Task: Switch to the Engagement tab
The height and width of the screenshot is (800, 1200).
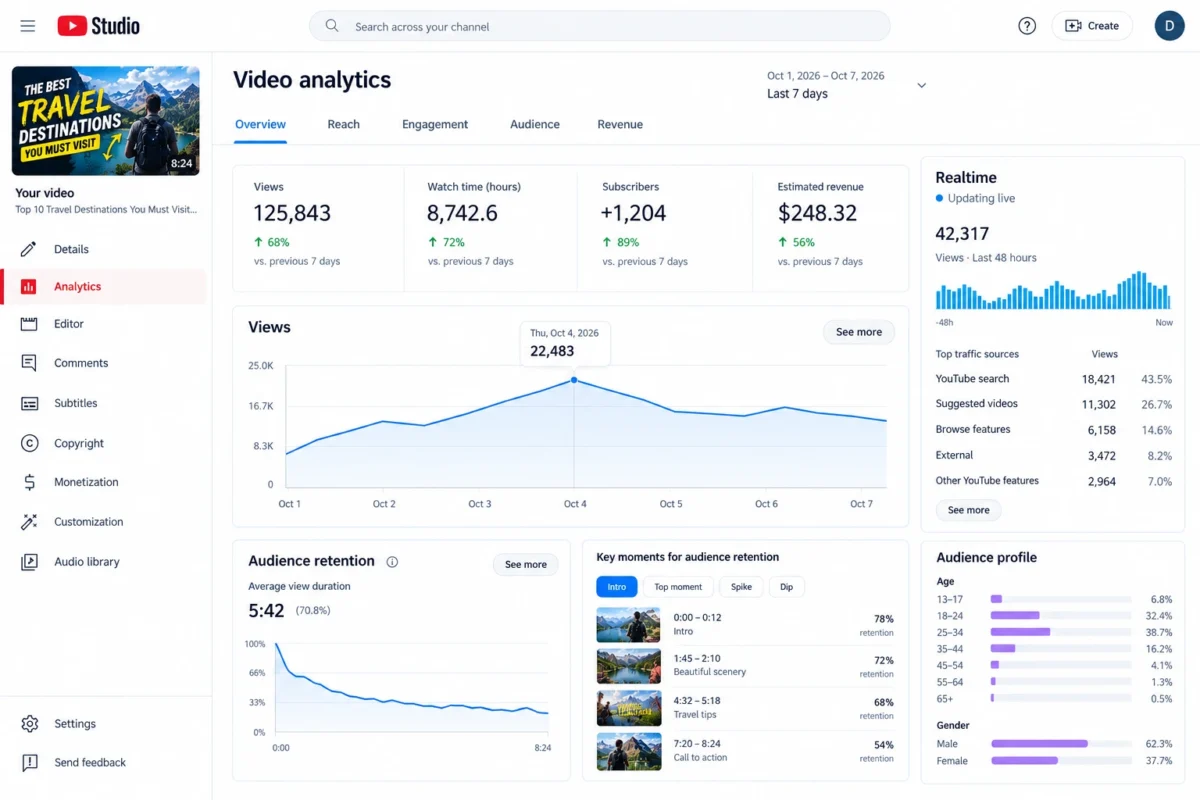Action: click(x=435, y=125)
